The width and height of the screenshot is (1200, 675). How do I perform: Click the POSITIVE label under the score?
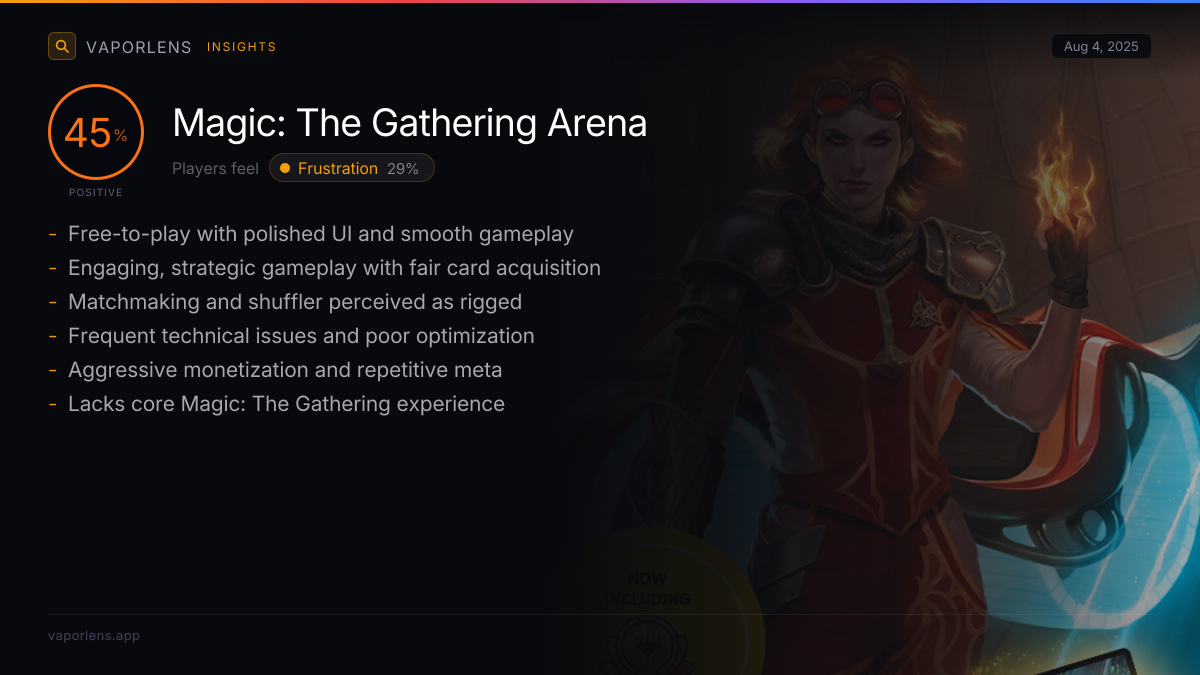[x=96, y=192]
